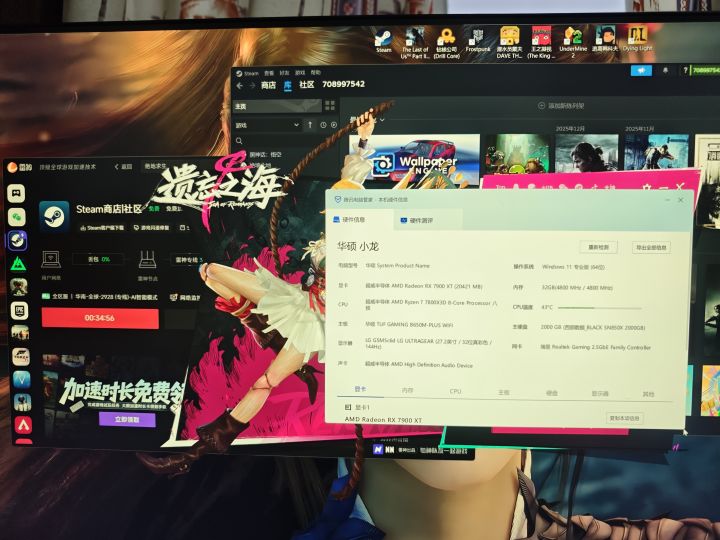Open the Steam desktop shortcut
The image size is (720, 540).
383,40
